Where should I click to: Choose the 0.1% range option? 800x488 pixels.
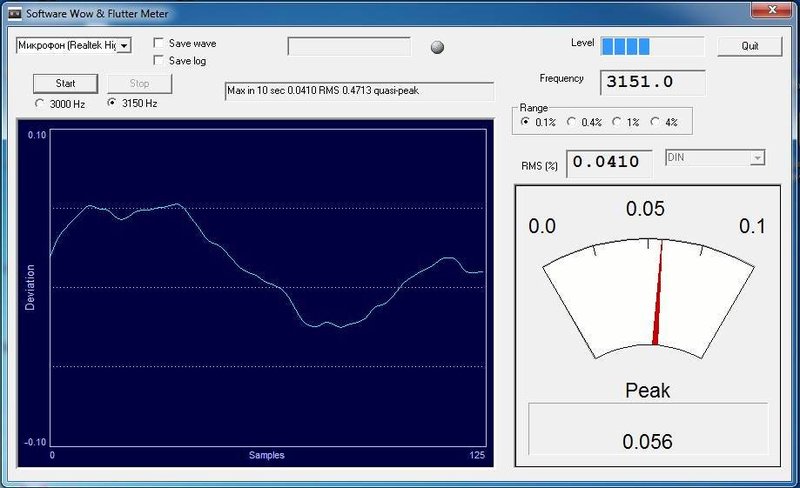coord(524,121)
